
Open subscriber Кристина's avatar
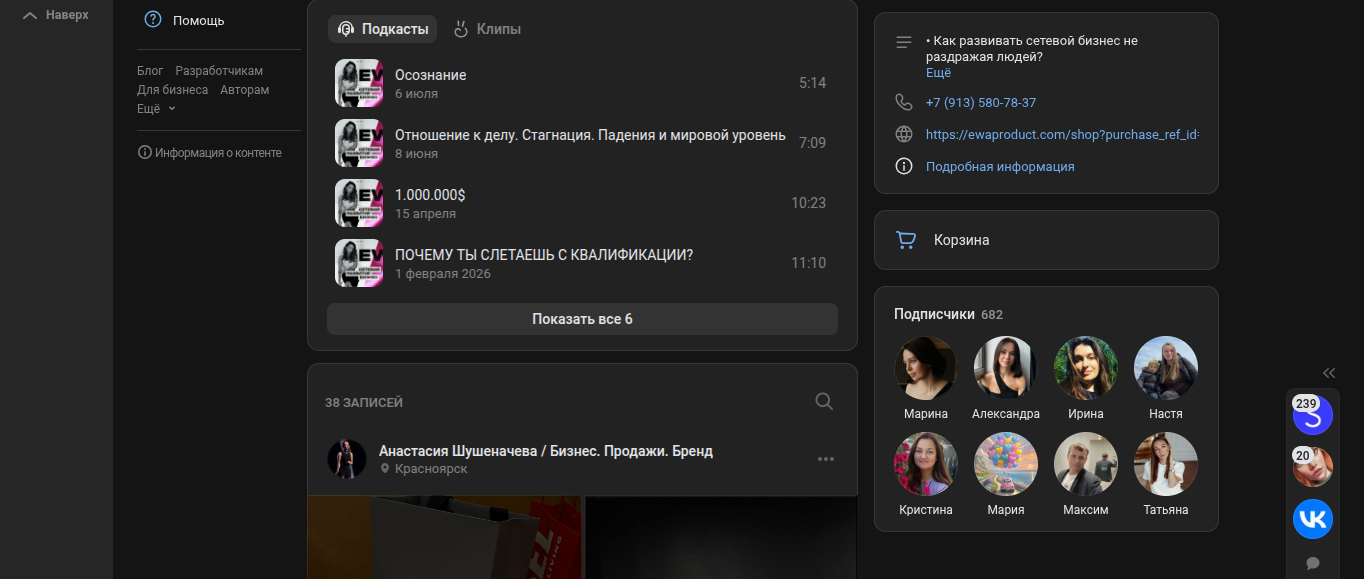pos(926,464)
